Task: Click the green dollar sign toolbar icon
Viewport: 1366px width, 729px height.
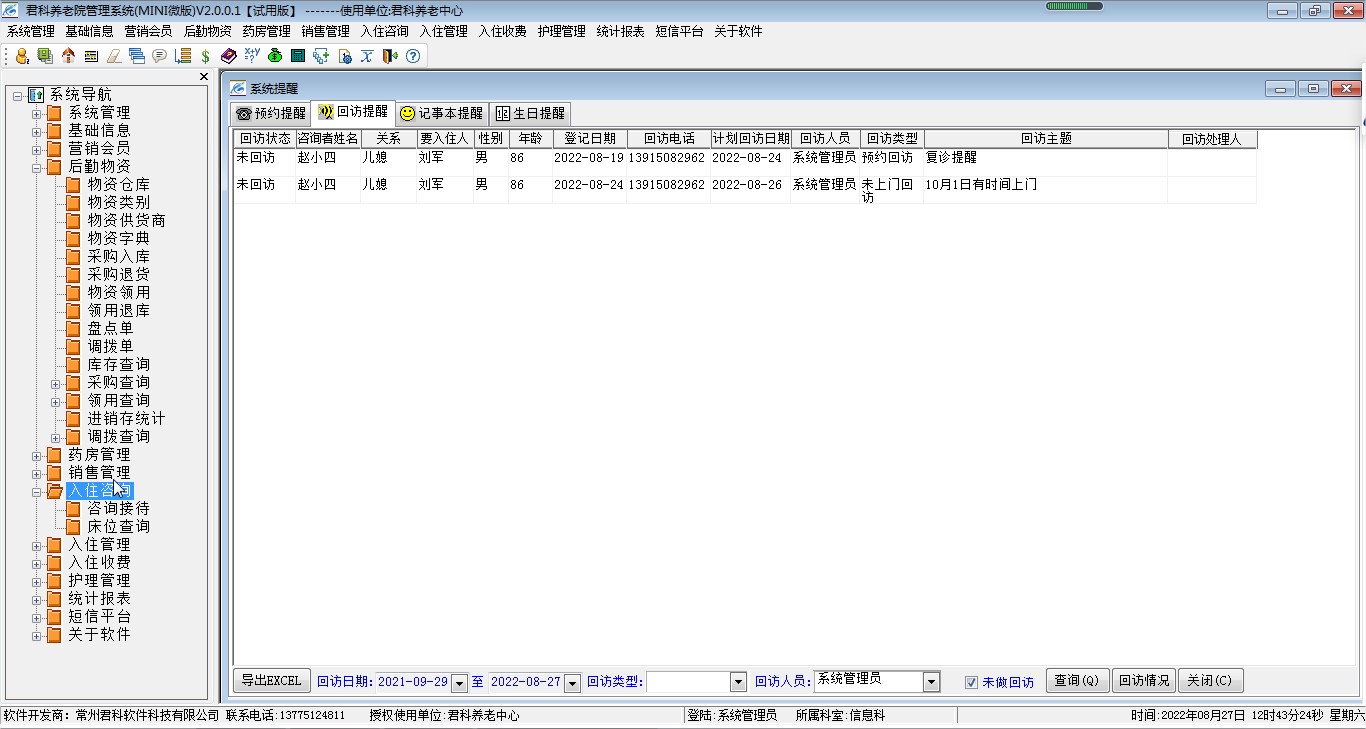Action: coord(205,56)
